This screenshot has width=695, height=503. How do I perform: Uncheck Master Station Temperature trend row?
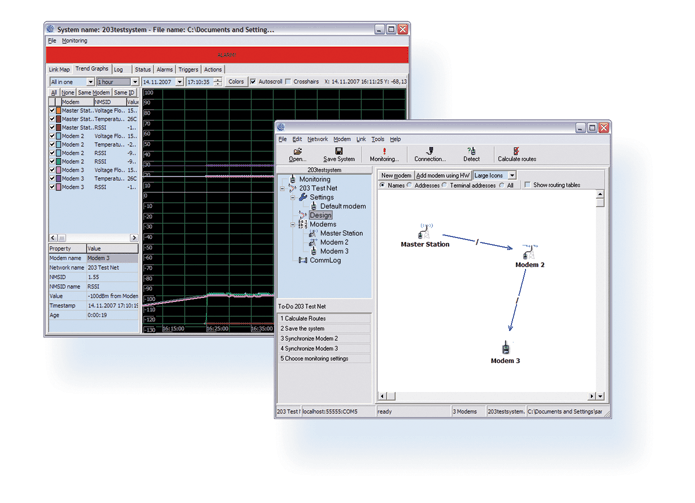click(52, 119)
